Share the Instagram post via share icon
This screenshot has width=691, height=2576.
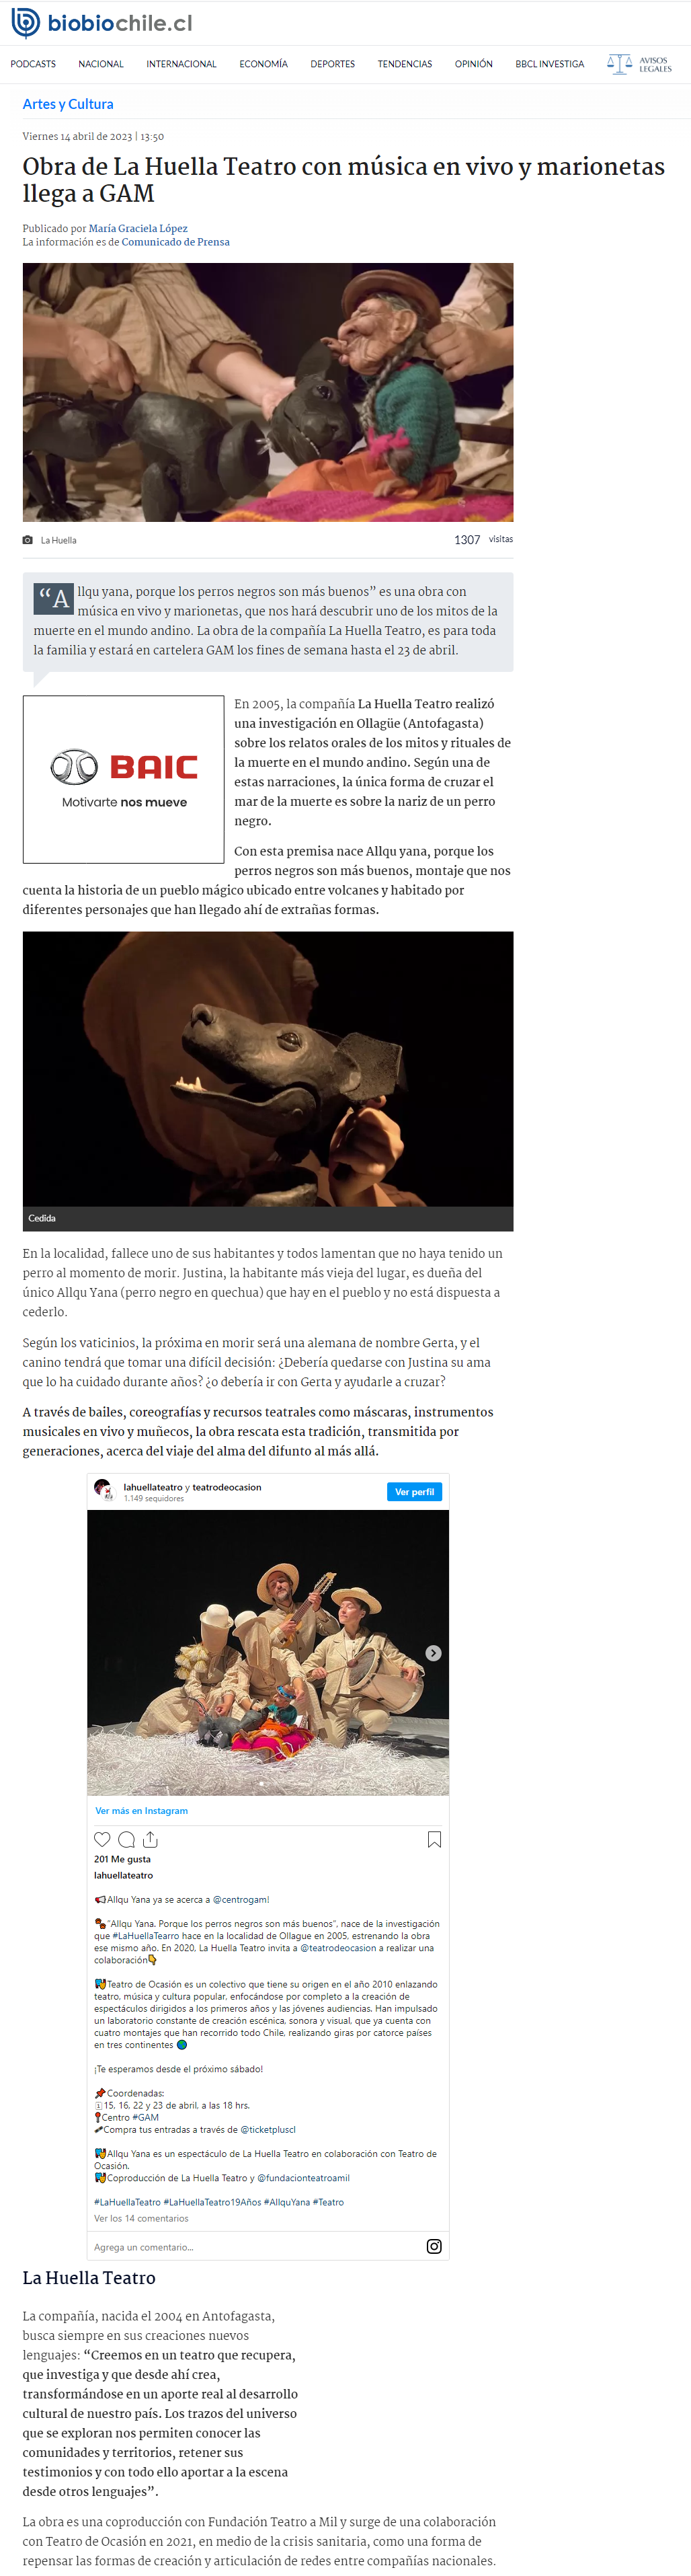pyautogui.click(x=150, y=1839)
